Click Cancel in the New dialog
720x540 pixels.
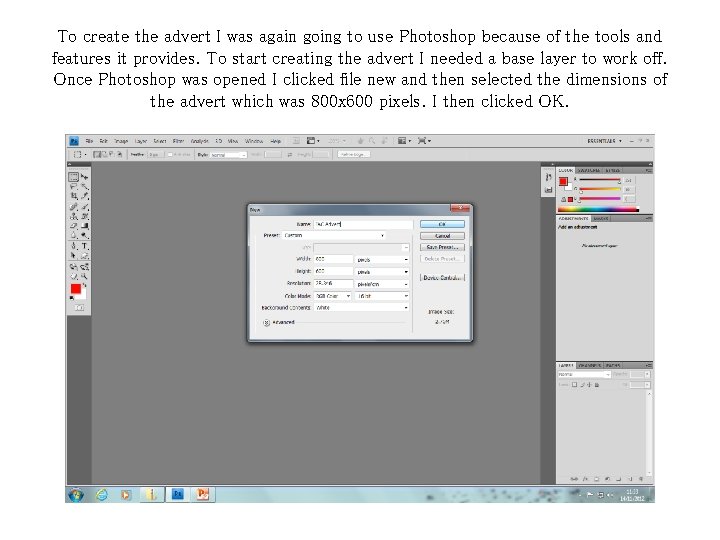tap(442, 236)
